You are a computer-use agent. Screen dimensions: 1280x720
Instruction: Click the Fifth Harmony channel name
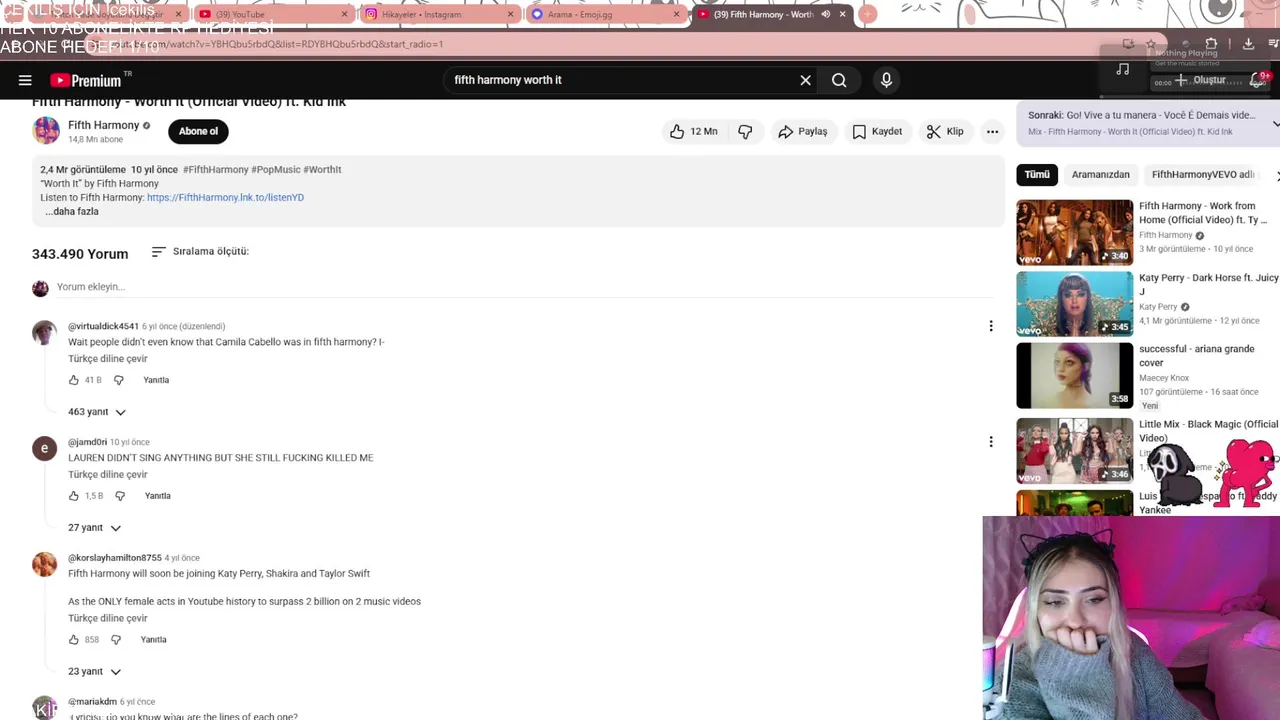(x=103, y=125)
